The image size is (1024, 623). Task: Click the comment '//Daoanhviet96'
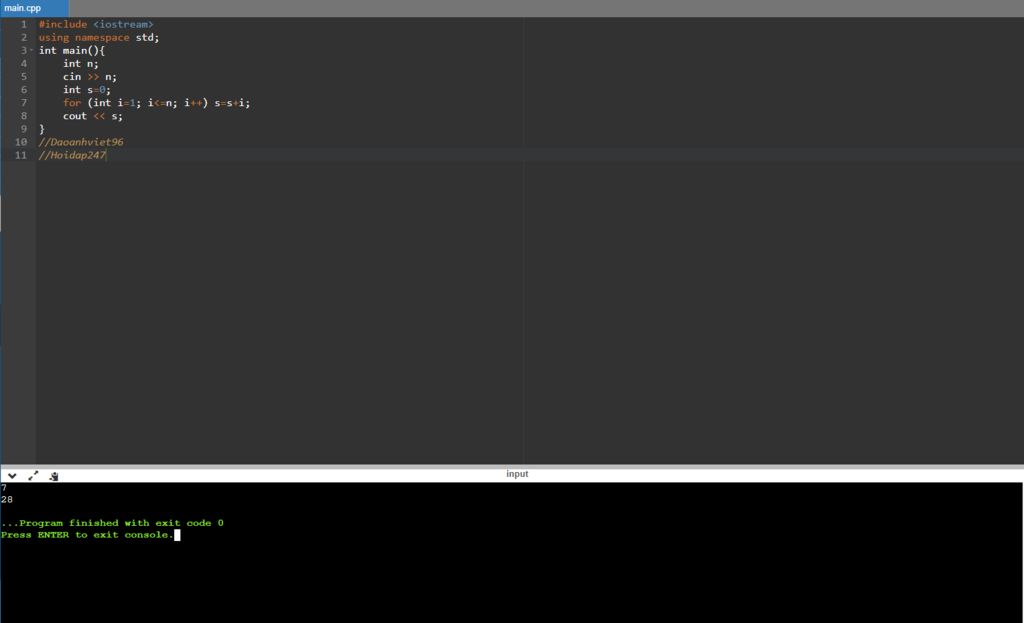pos(81,142)
